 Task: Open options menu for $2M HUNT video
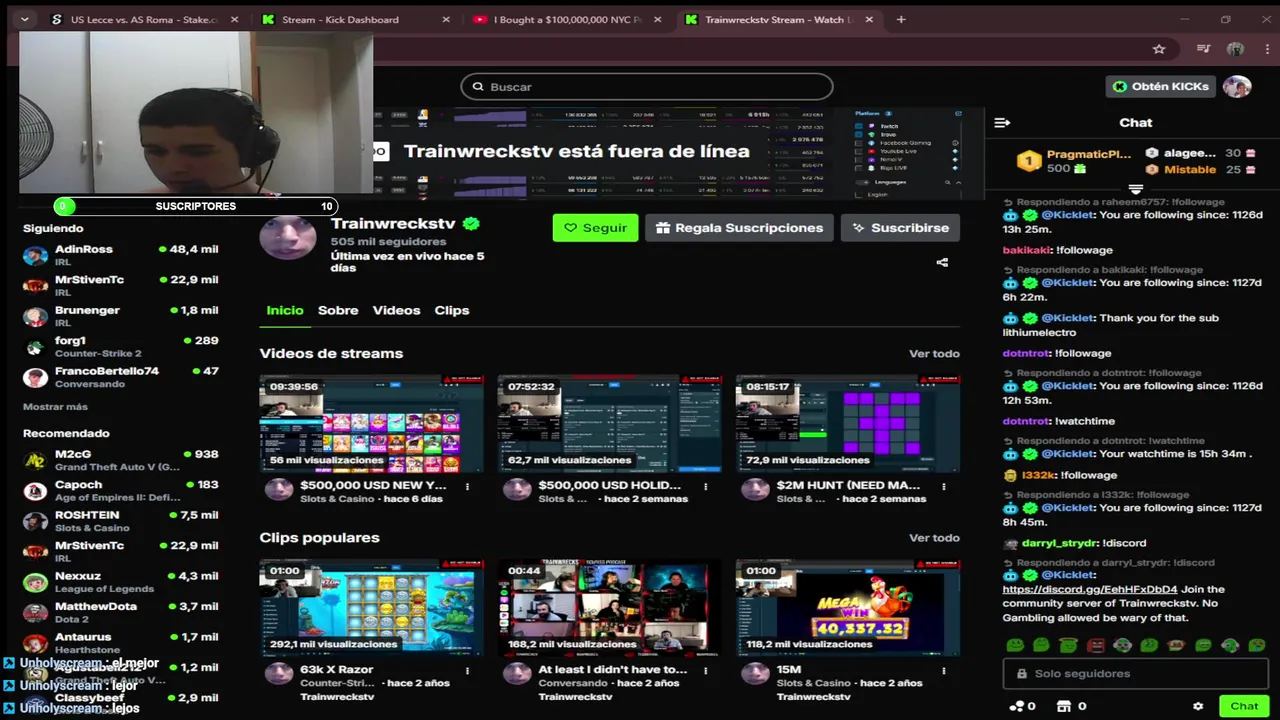[943, 487]
